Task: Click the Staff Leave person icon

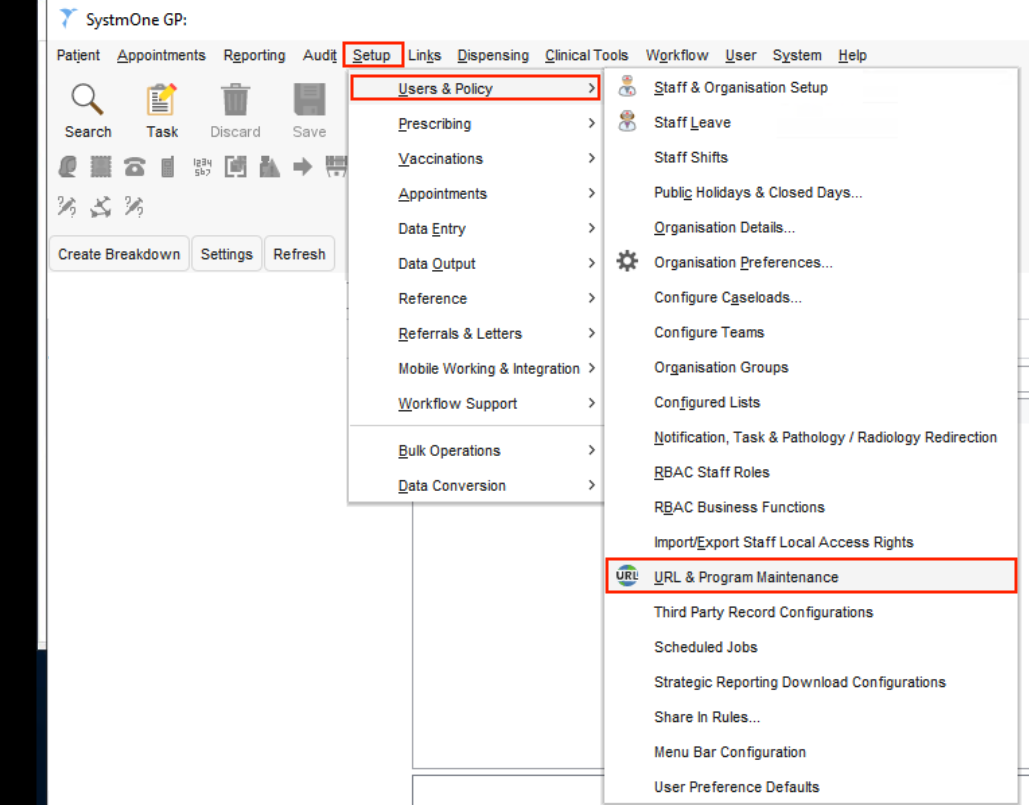Action: pos(627,121)
